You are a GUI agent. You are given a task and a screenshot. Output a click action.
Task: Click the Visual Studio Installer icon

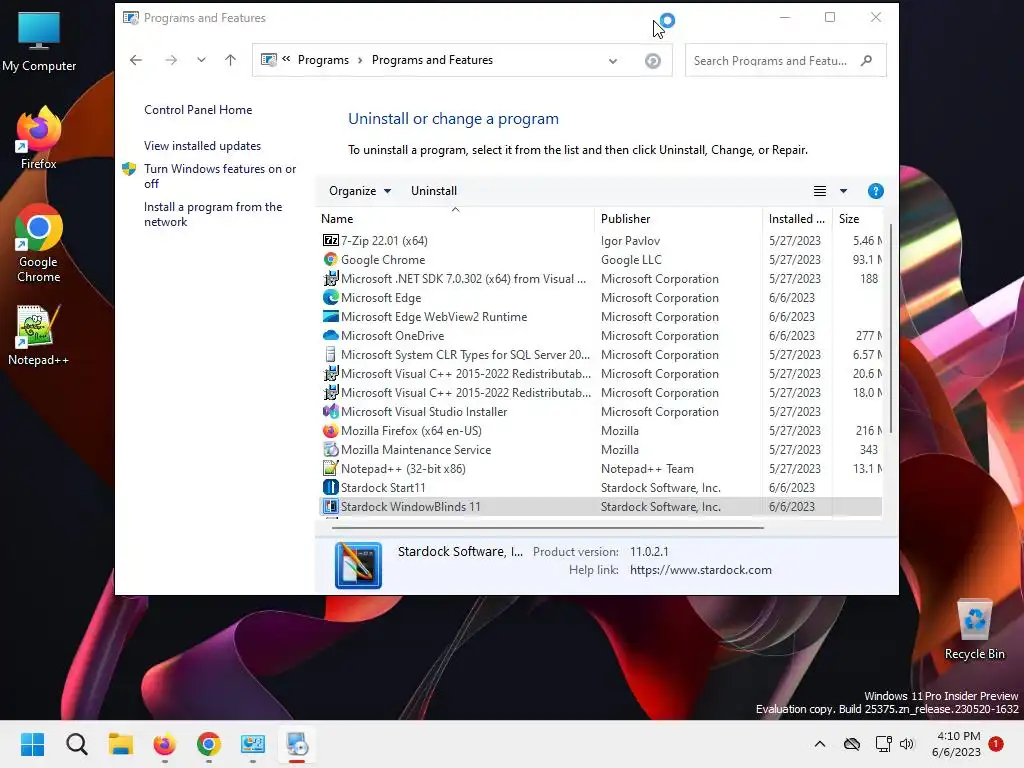tap(330, 411)
